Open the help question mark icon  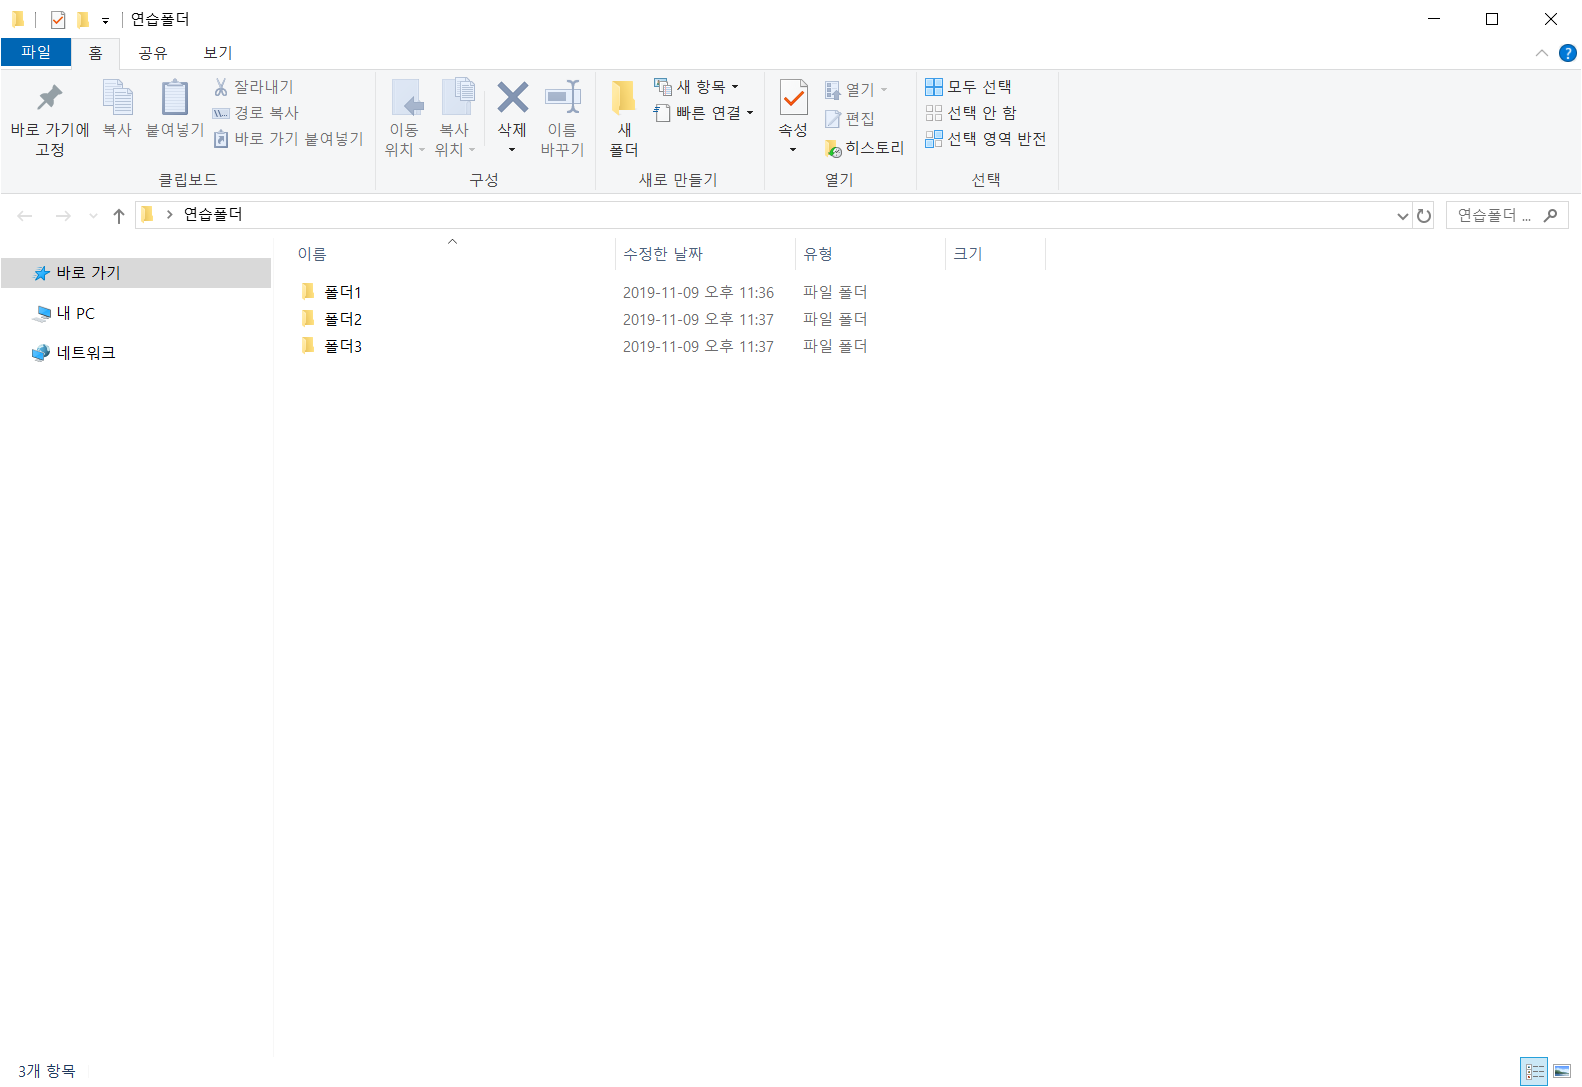point(1567,53)
